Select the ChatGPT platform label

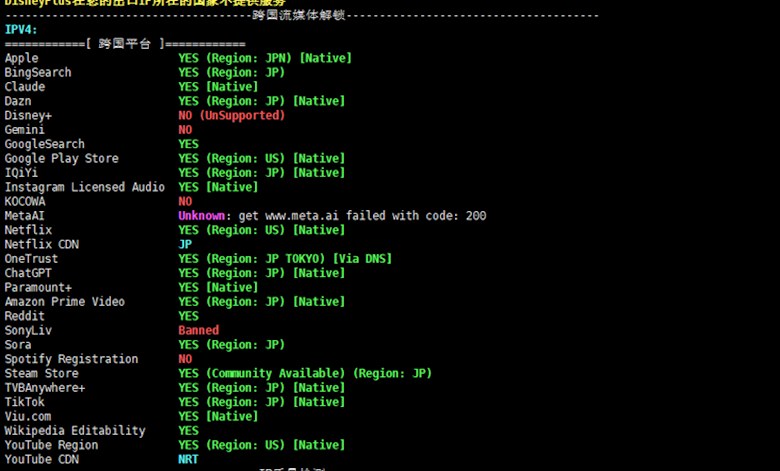coord(28,273)
